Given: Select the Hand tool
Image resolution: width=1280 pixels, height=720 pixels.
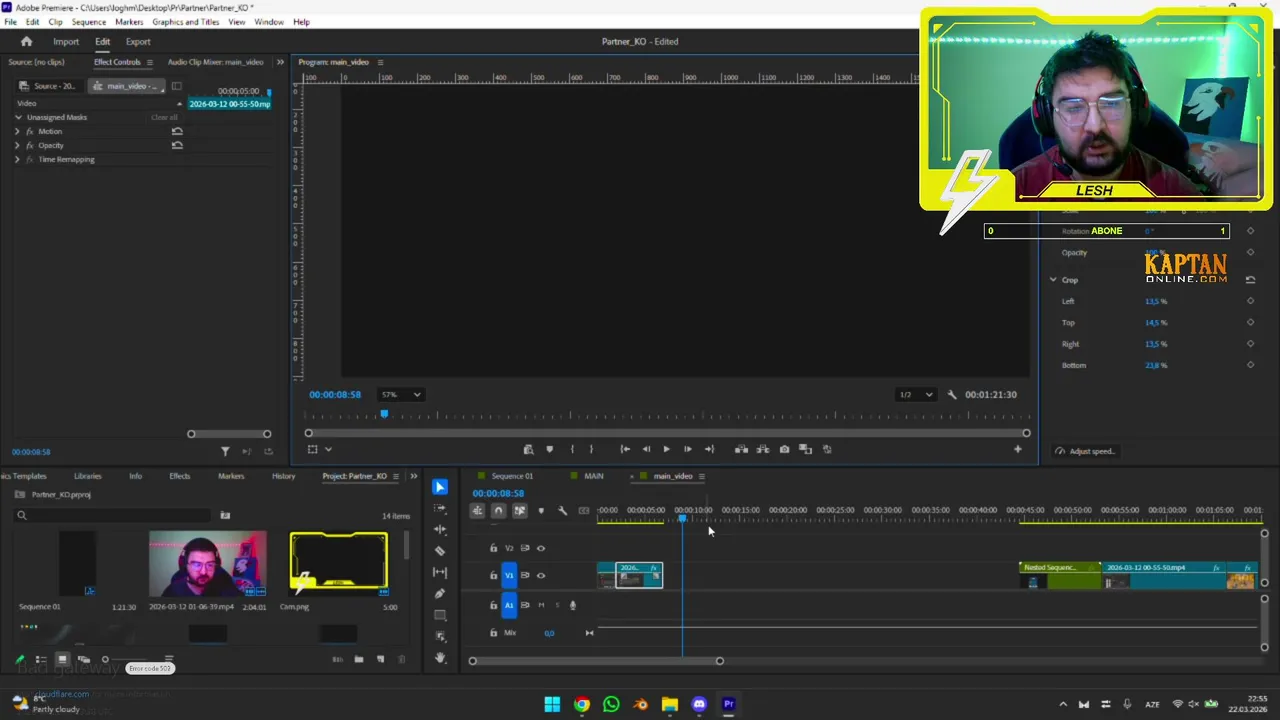Looking at the screenshot, I should [440, 658].
